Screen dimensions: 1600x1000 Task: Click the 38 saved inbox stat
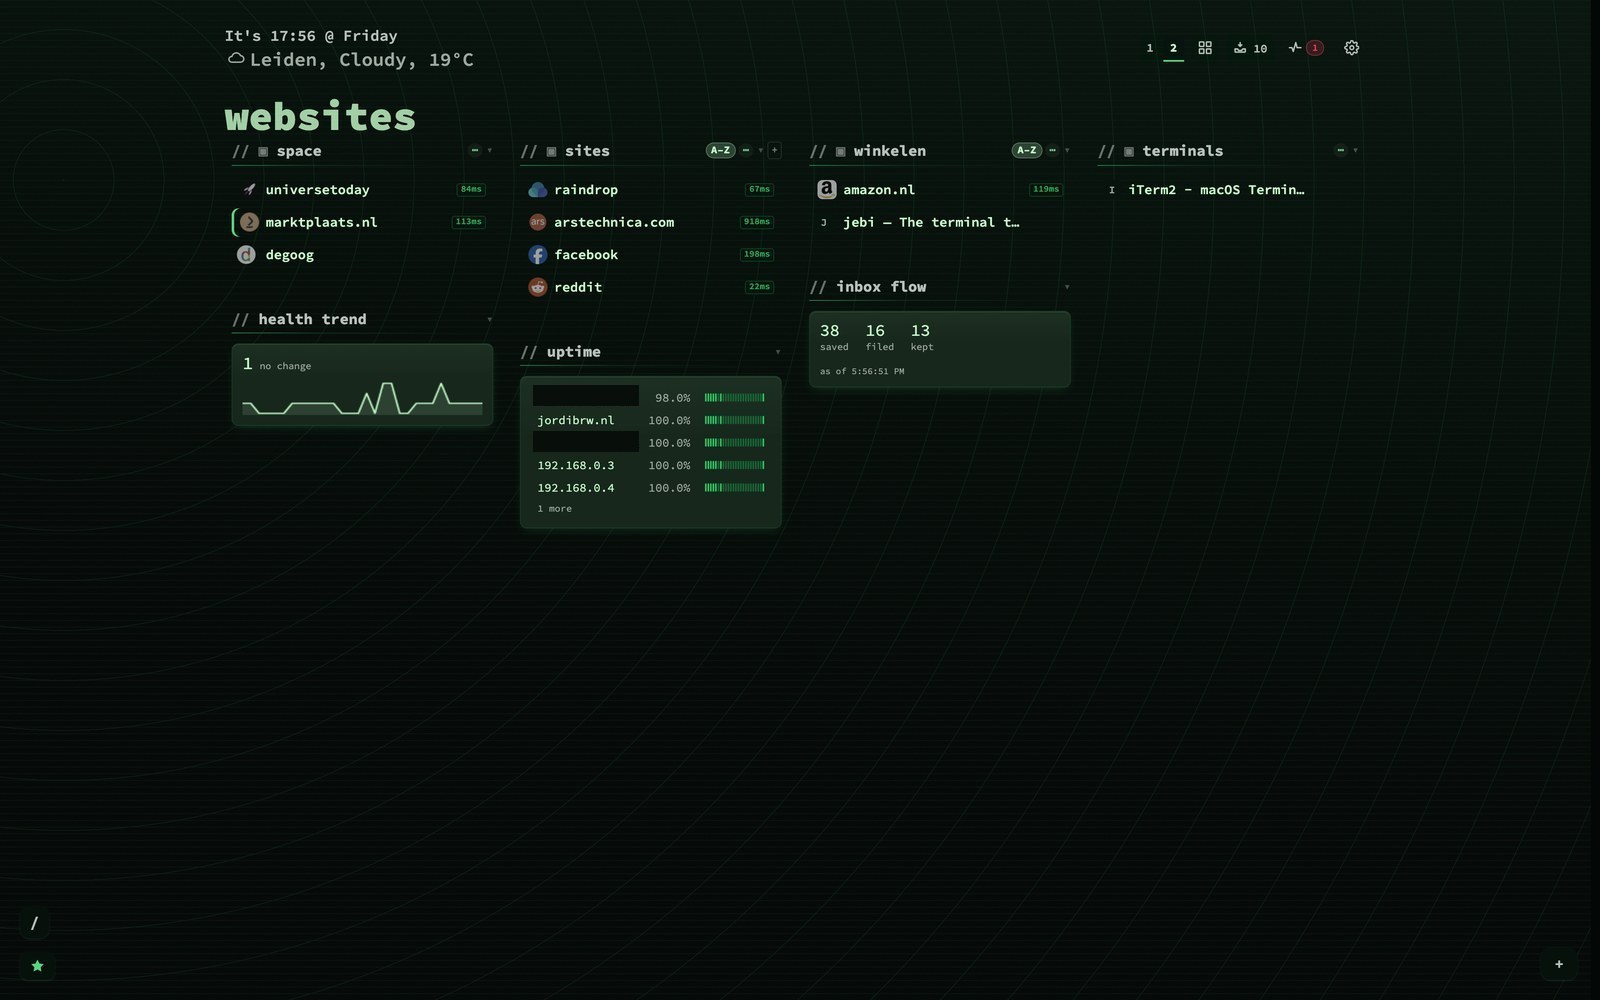(833, 337)
